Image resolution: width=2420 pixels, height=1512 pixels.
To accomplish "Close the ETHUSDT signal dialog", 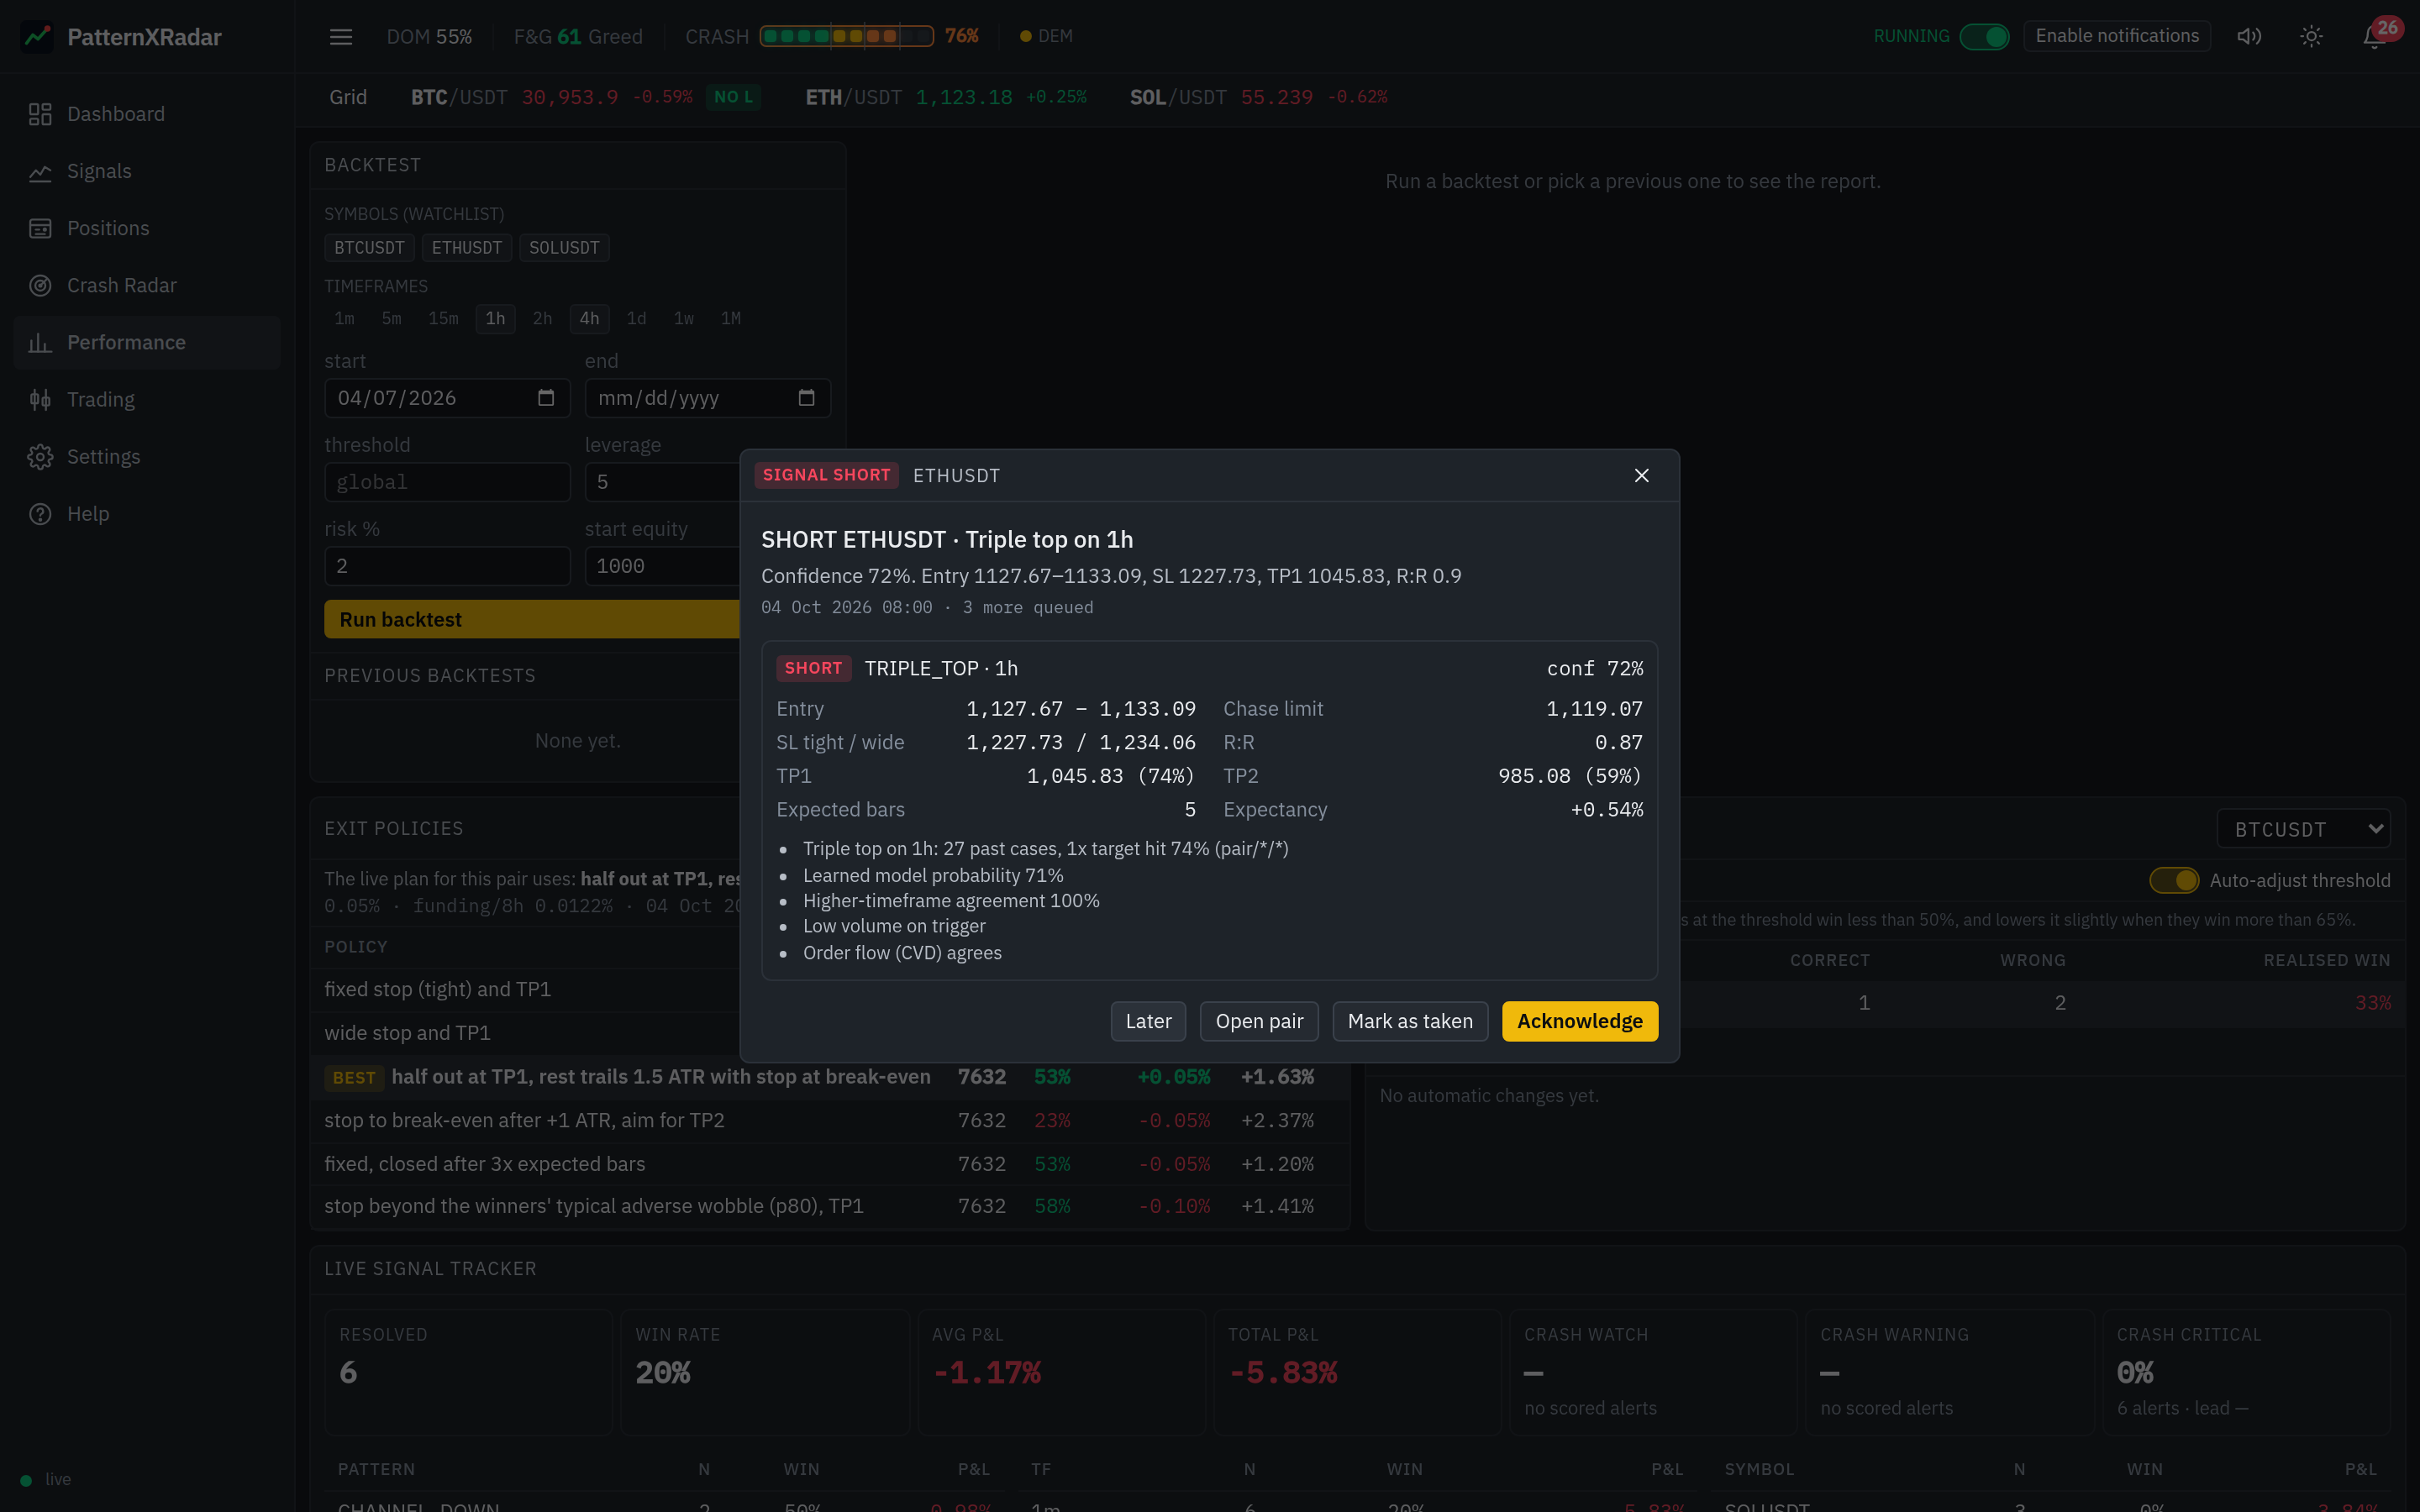I will point(1641,476).
